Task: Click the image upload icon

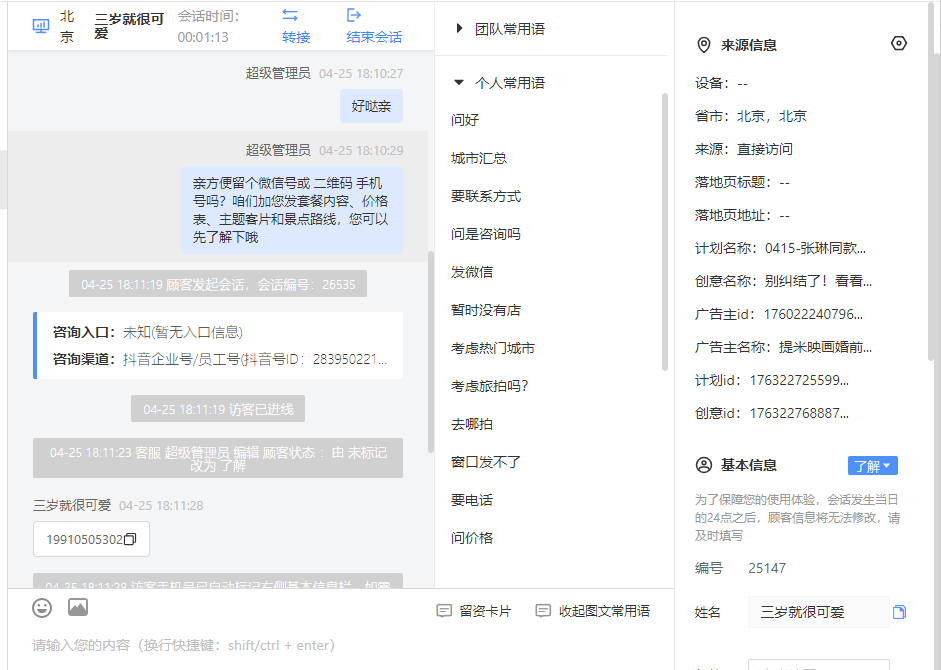Action: tap(78, 608)
